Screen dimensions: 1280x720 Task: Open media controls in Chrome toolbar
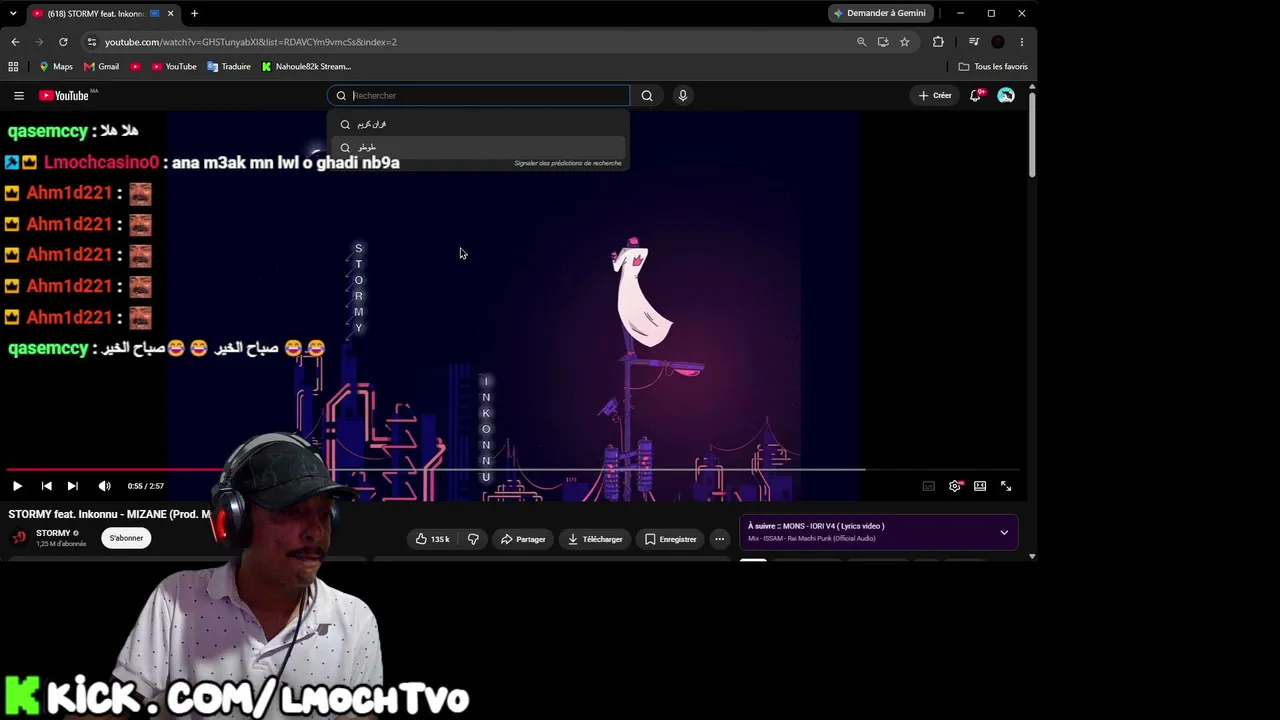(974, 42)
